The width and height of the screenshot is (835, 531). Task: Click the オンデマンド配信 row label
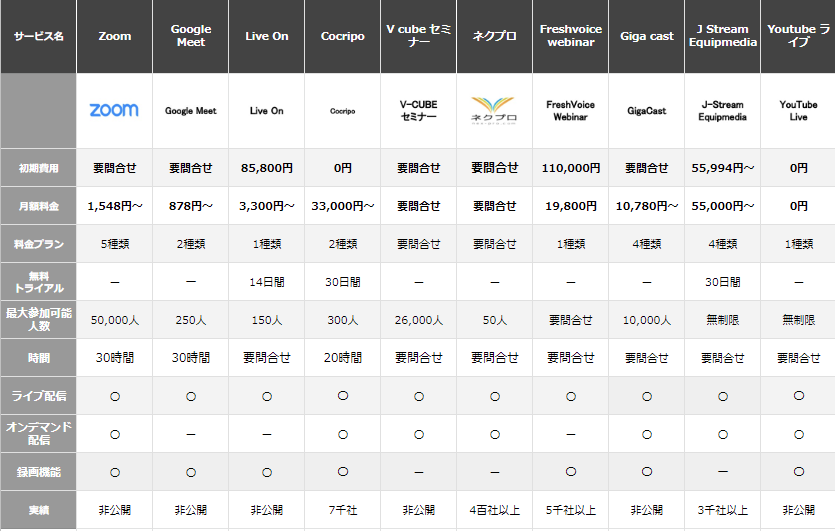click(38, 434)
